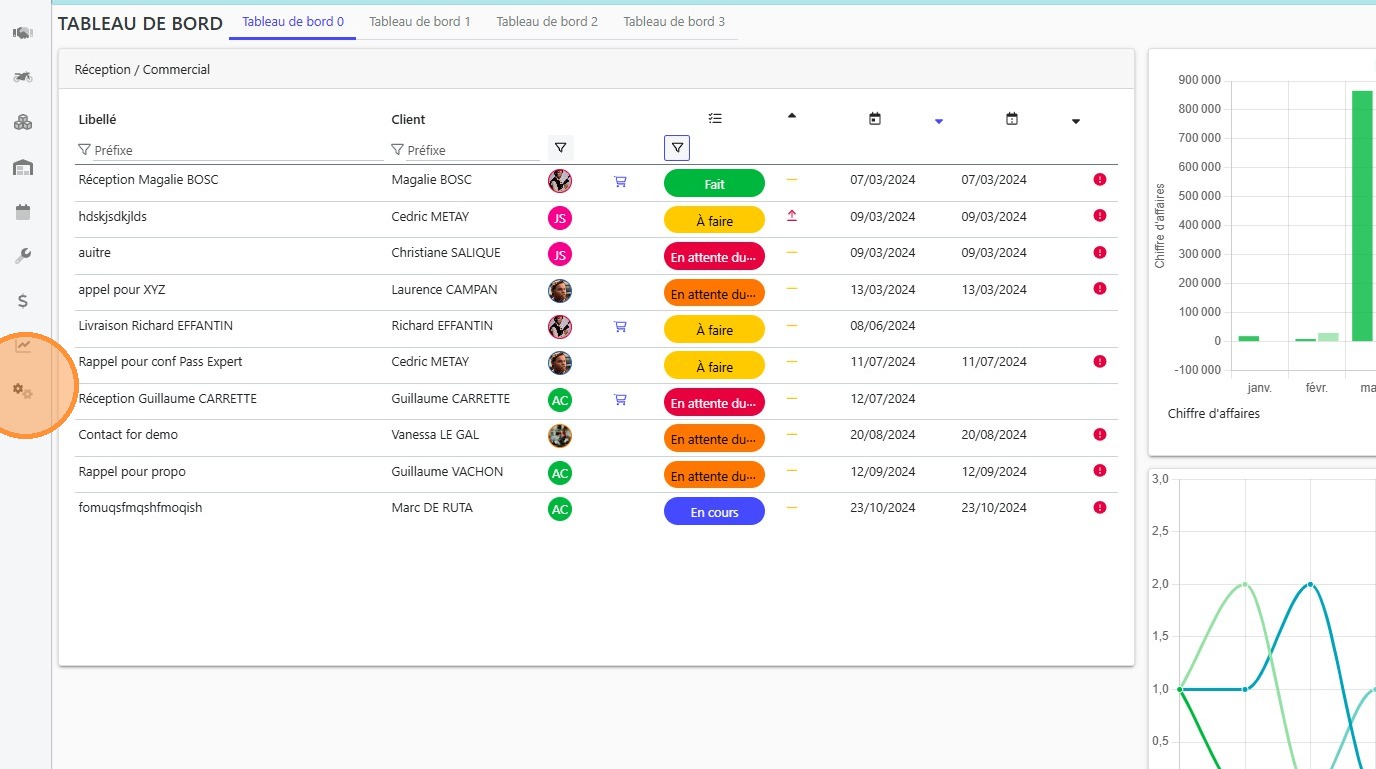Switch to the Tableau de bord 1 tab

pyautogui.click(x=420, y=21)
